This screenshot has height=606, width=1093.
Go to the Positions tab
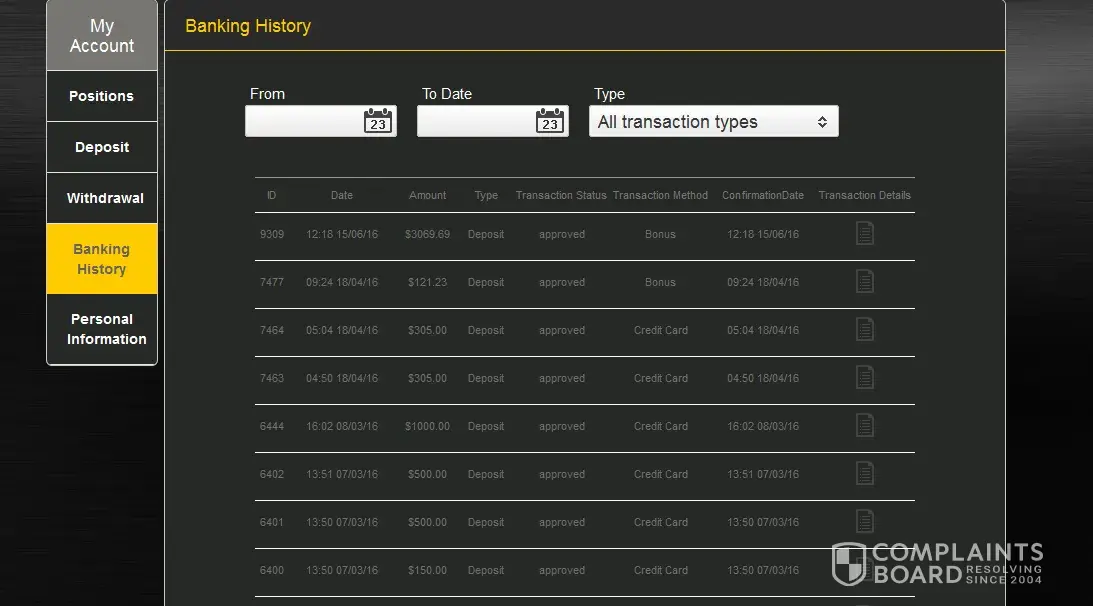(101, 96)
